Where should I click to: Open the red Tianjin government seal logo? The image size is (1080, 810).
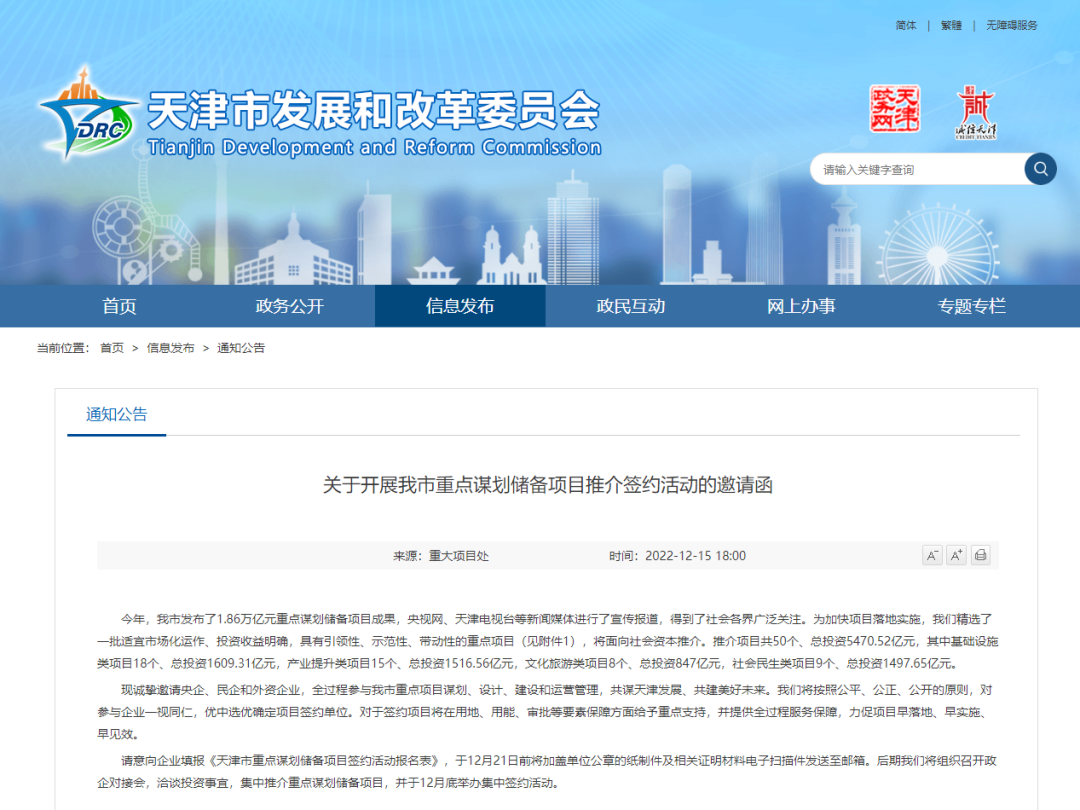[x=895, y=109]
